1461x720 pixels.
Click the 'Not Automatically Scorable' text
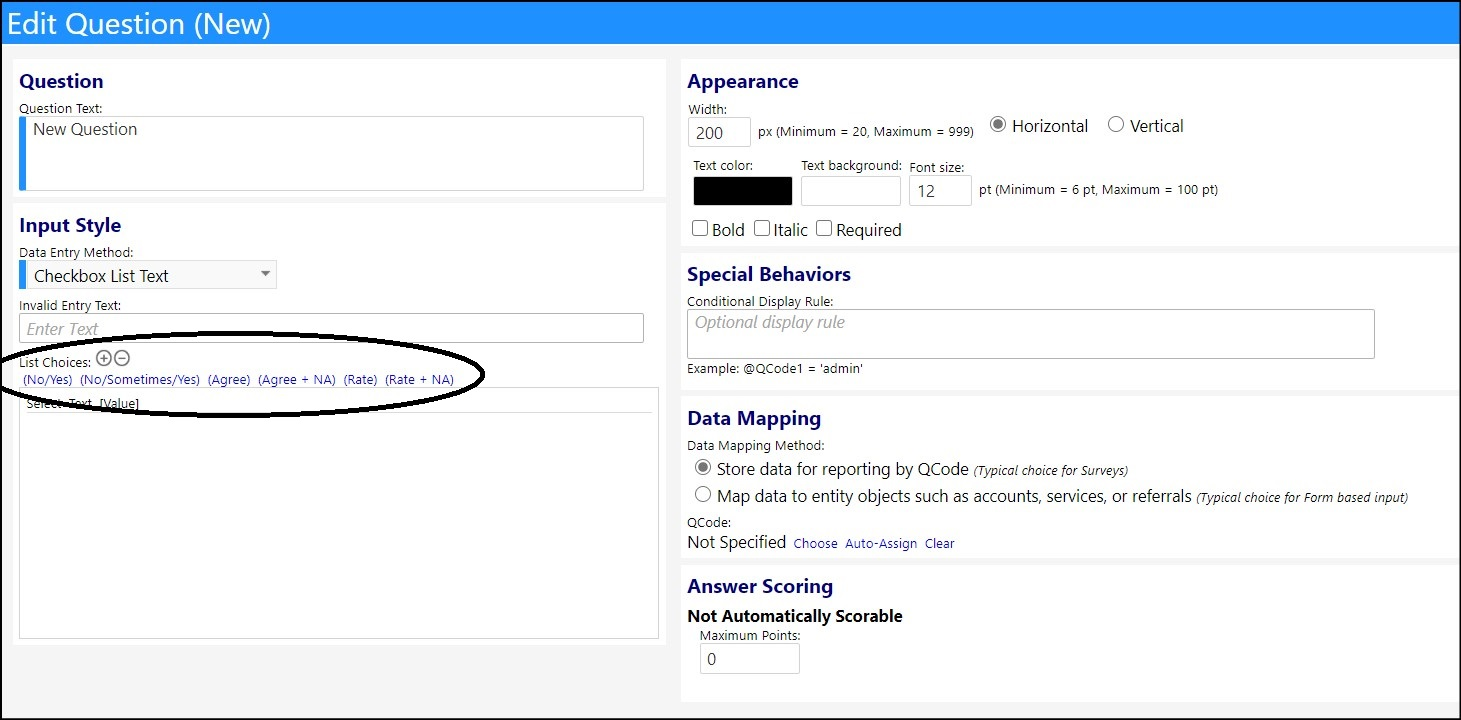click(795, 616)
